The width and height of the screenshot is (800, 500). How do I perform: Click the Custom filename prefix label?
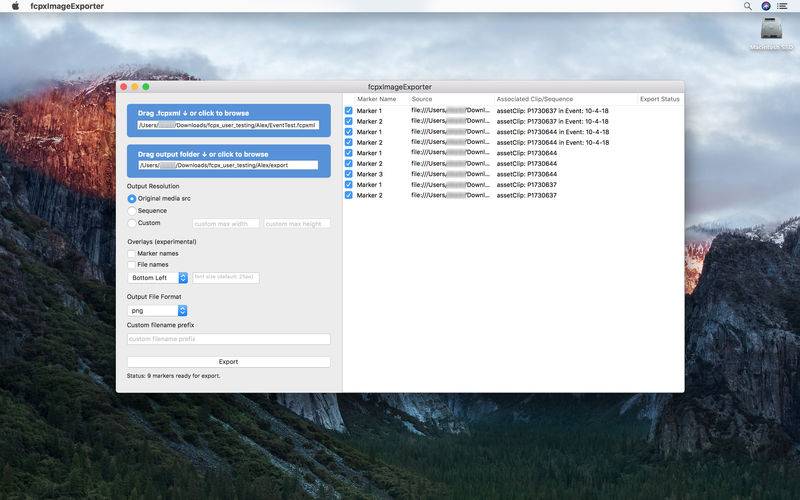[161, 325]
